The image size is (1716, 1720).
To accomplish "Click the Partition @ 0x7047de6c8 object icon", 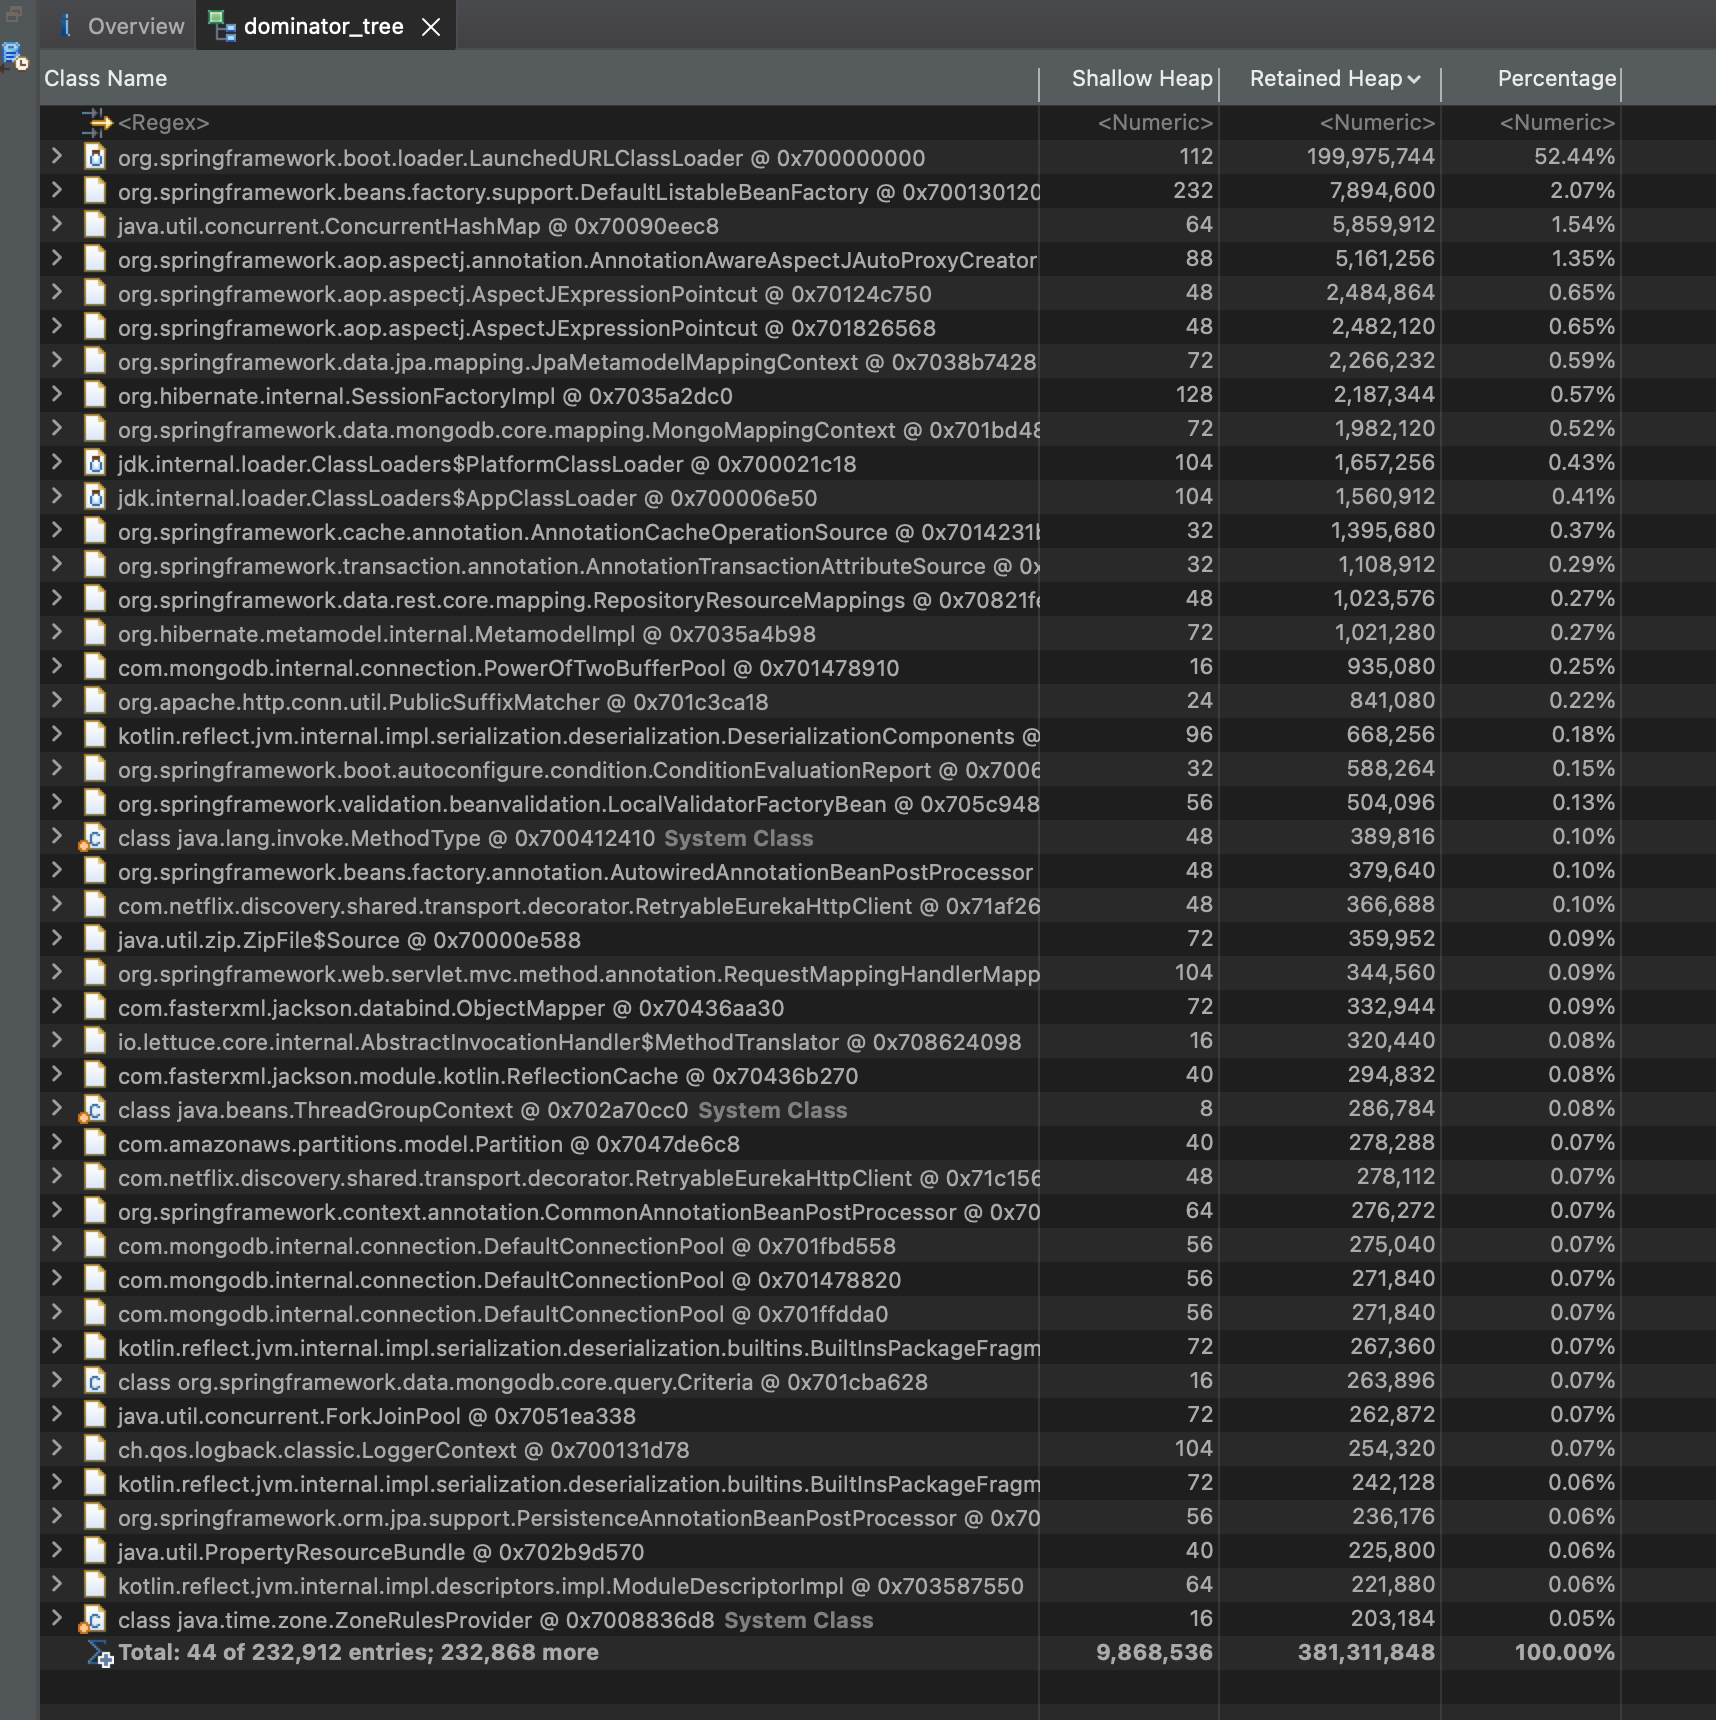I will point(95,1143).
